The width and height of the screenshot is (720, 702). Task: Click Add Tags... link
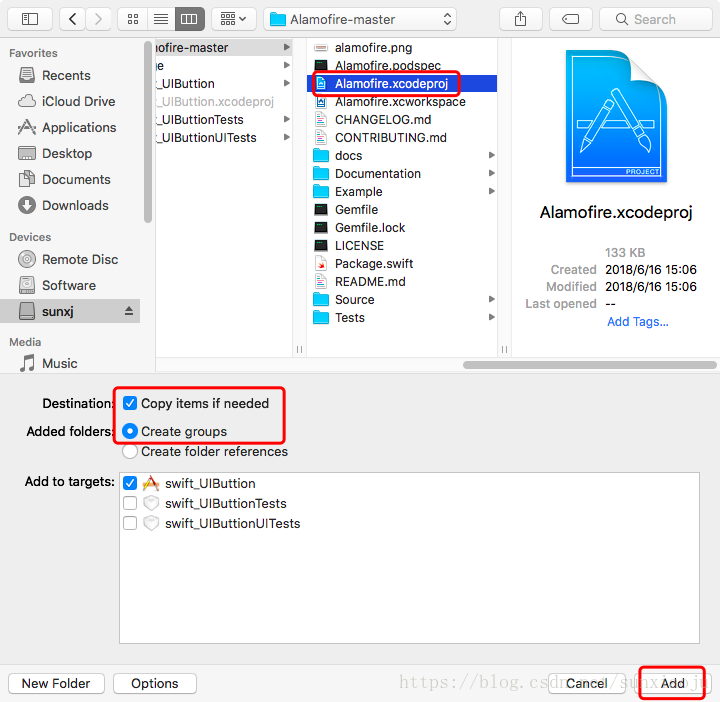click(638, 322)
